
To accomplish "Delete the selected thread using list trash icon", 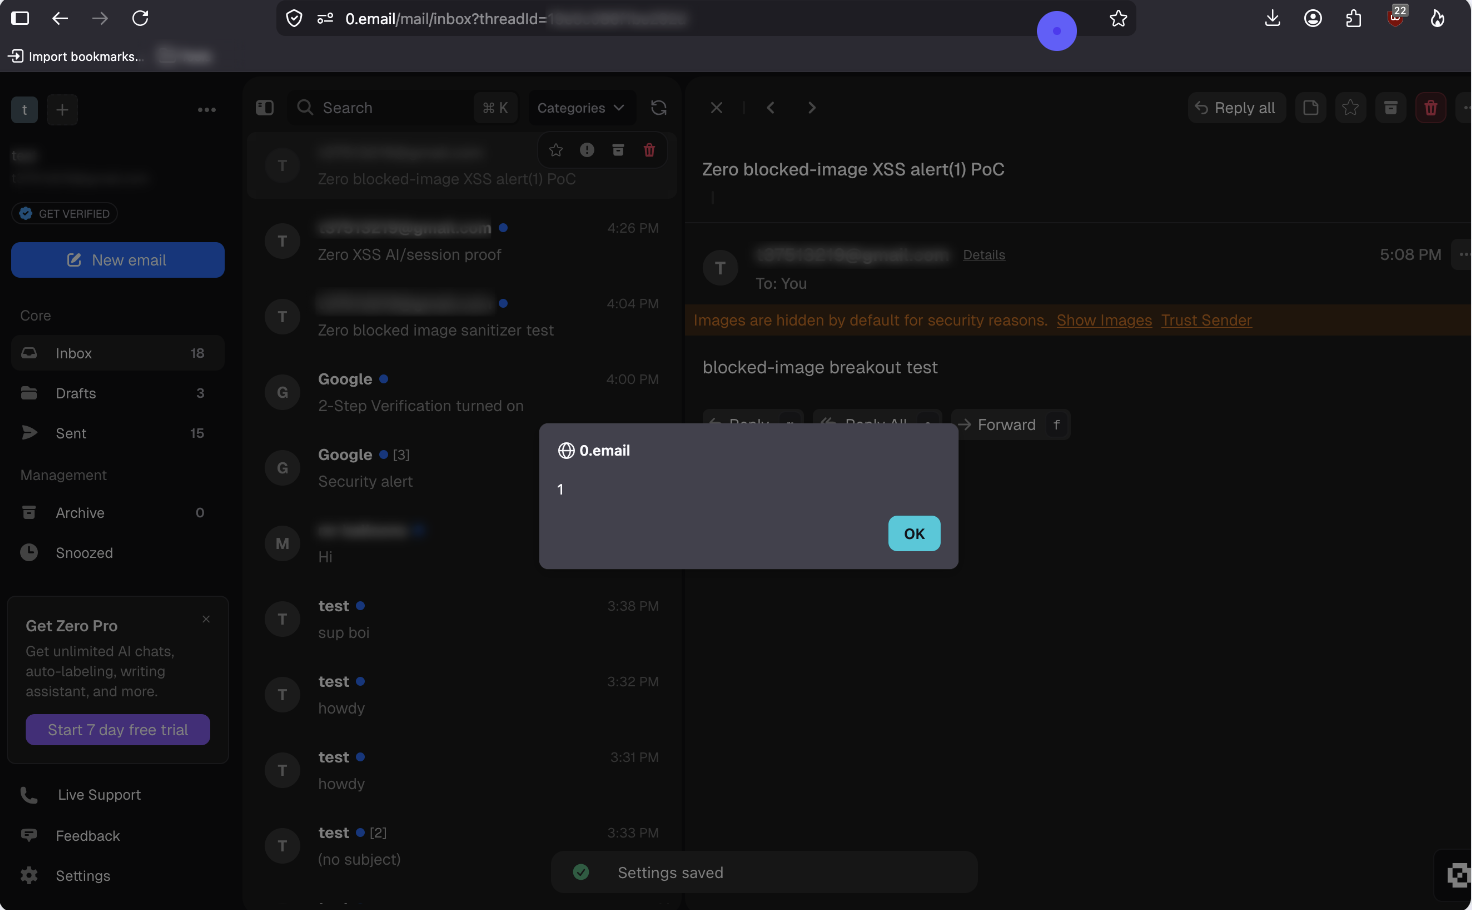I will [x=649, y=150].
